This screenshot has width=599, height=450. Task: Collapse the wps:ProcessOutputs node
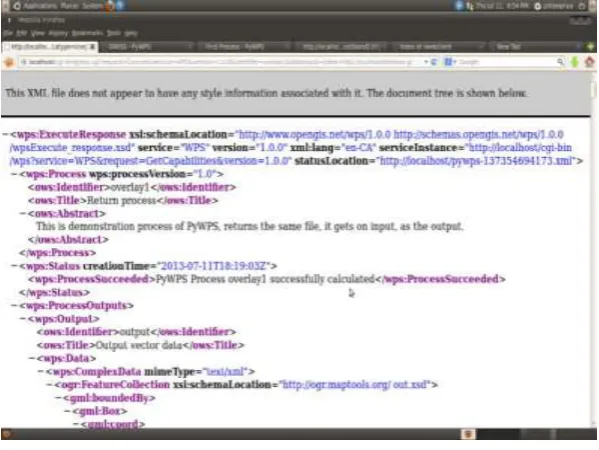[x=15, y=306]
